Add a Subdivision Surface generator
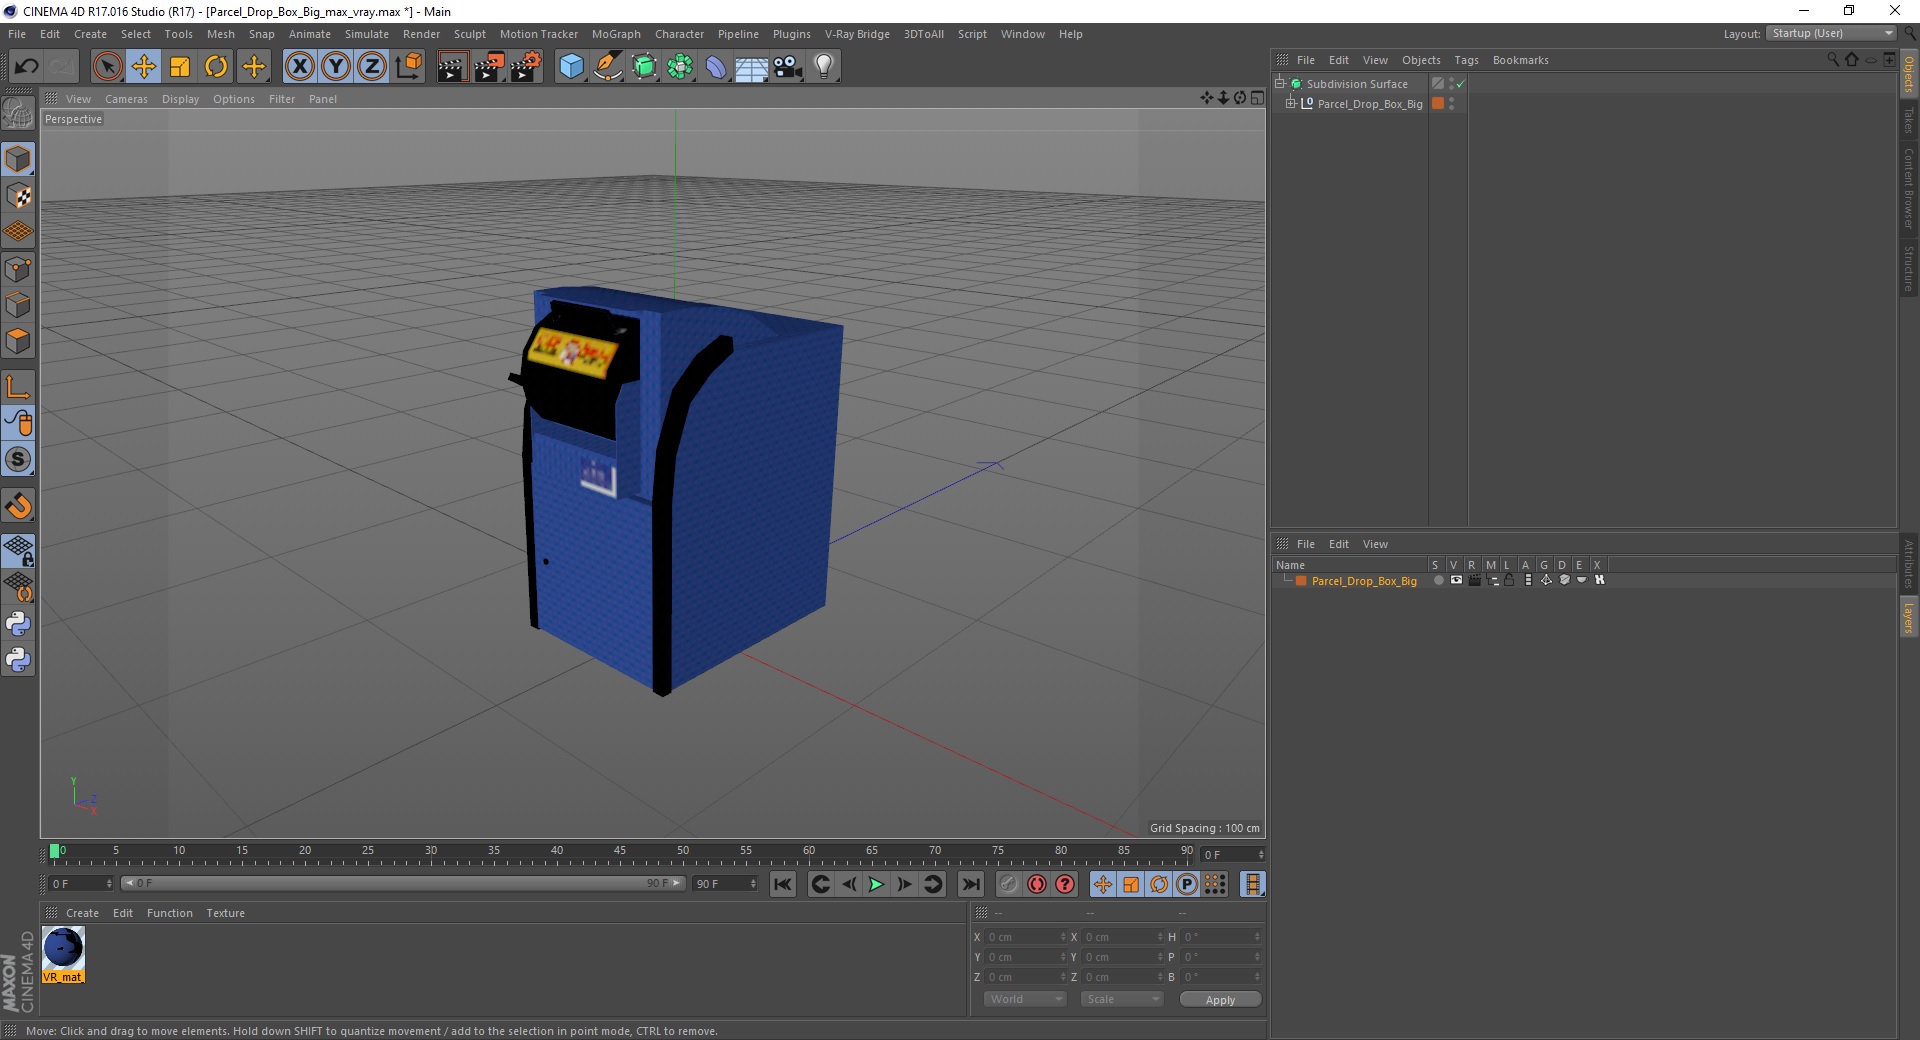 pos(644,66)
